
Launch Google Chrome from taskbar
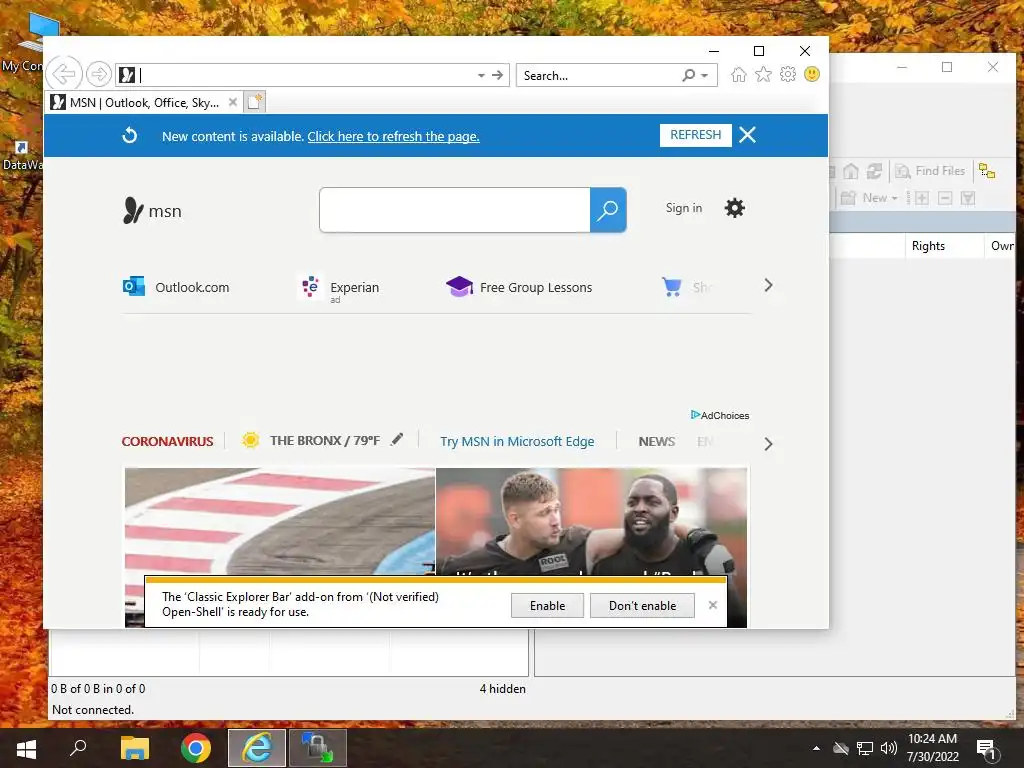[x=196, y=748]
